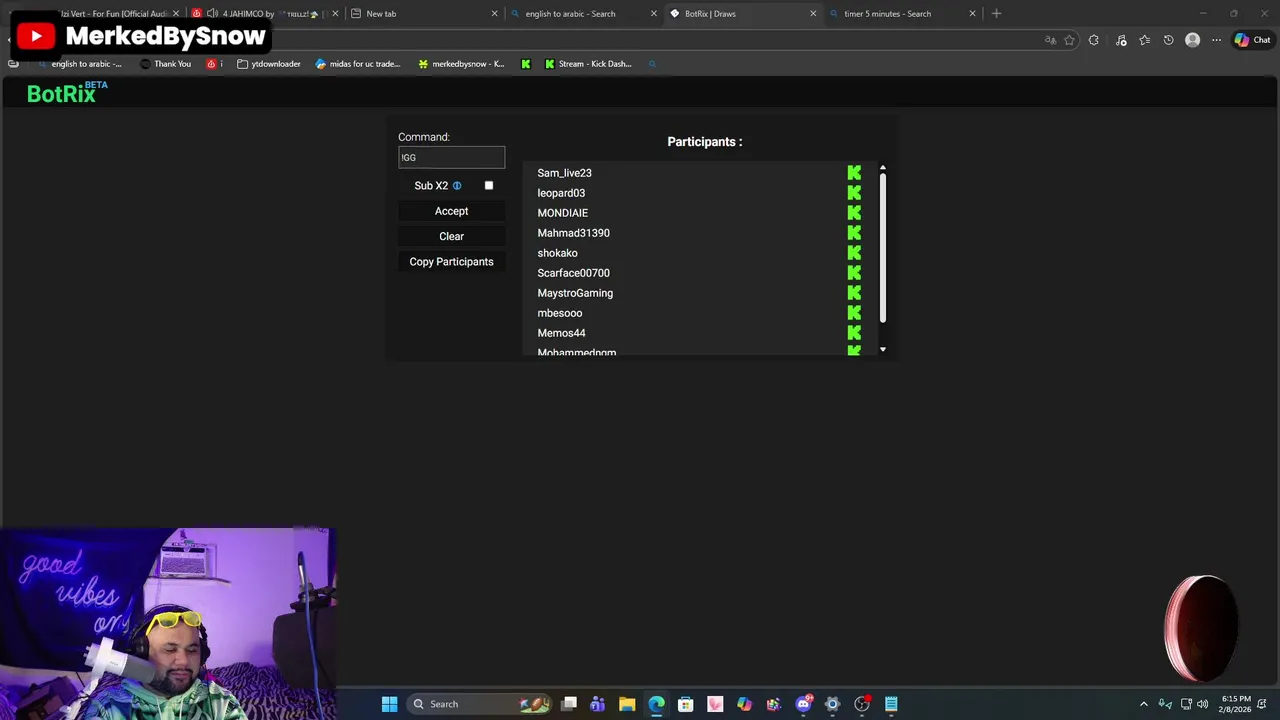Screen dimensions: 1280x720
Task: Open the Copilot Chat button
Action: pos(1252,40)
